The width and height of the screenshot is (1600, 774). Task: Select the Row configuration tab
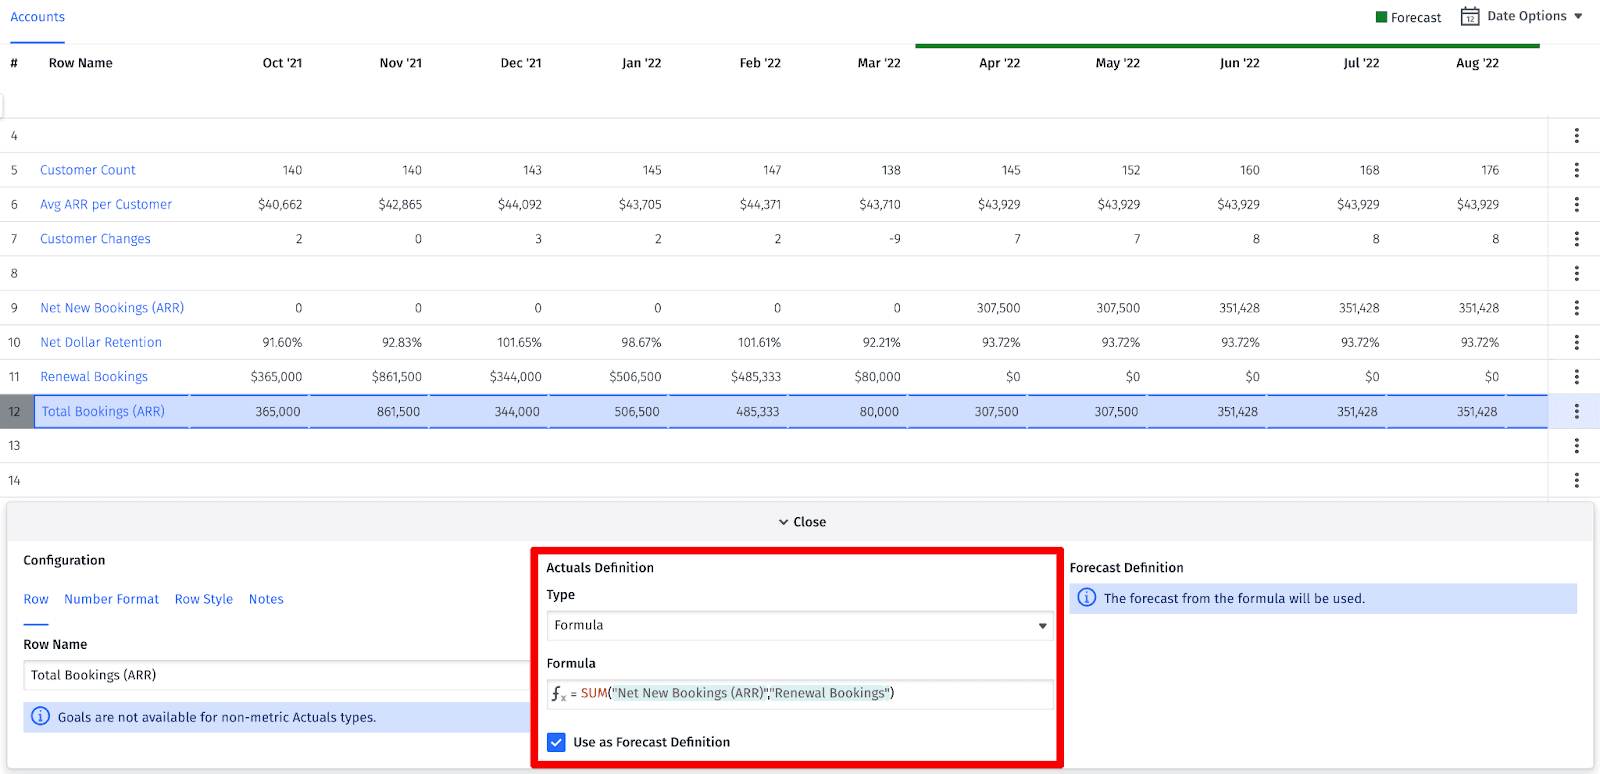pos(36,599)
